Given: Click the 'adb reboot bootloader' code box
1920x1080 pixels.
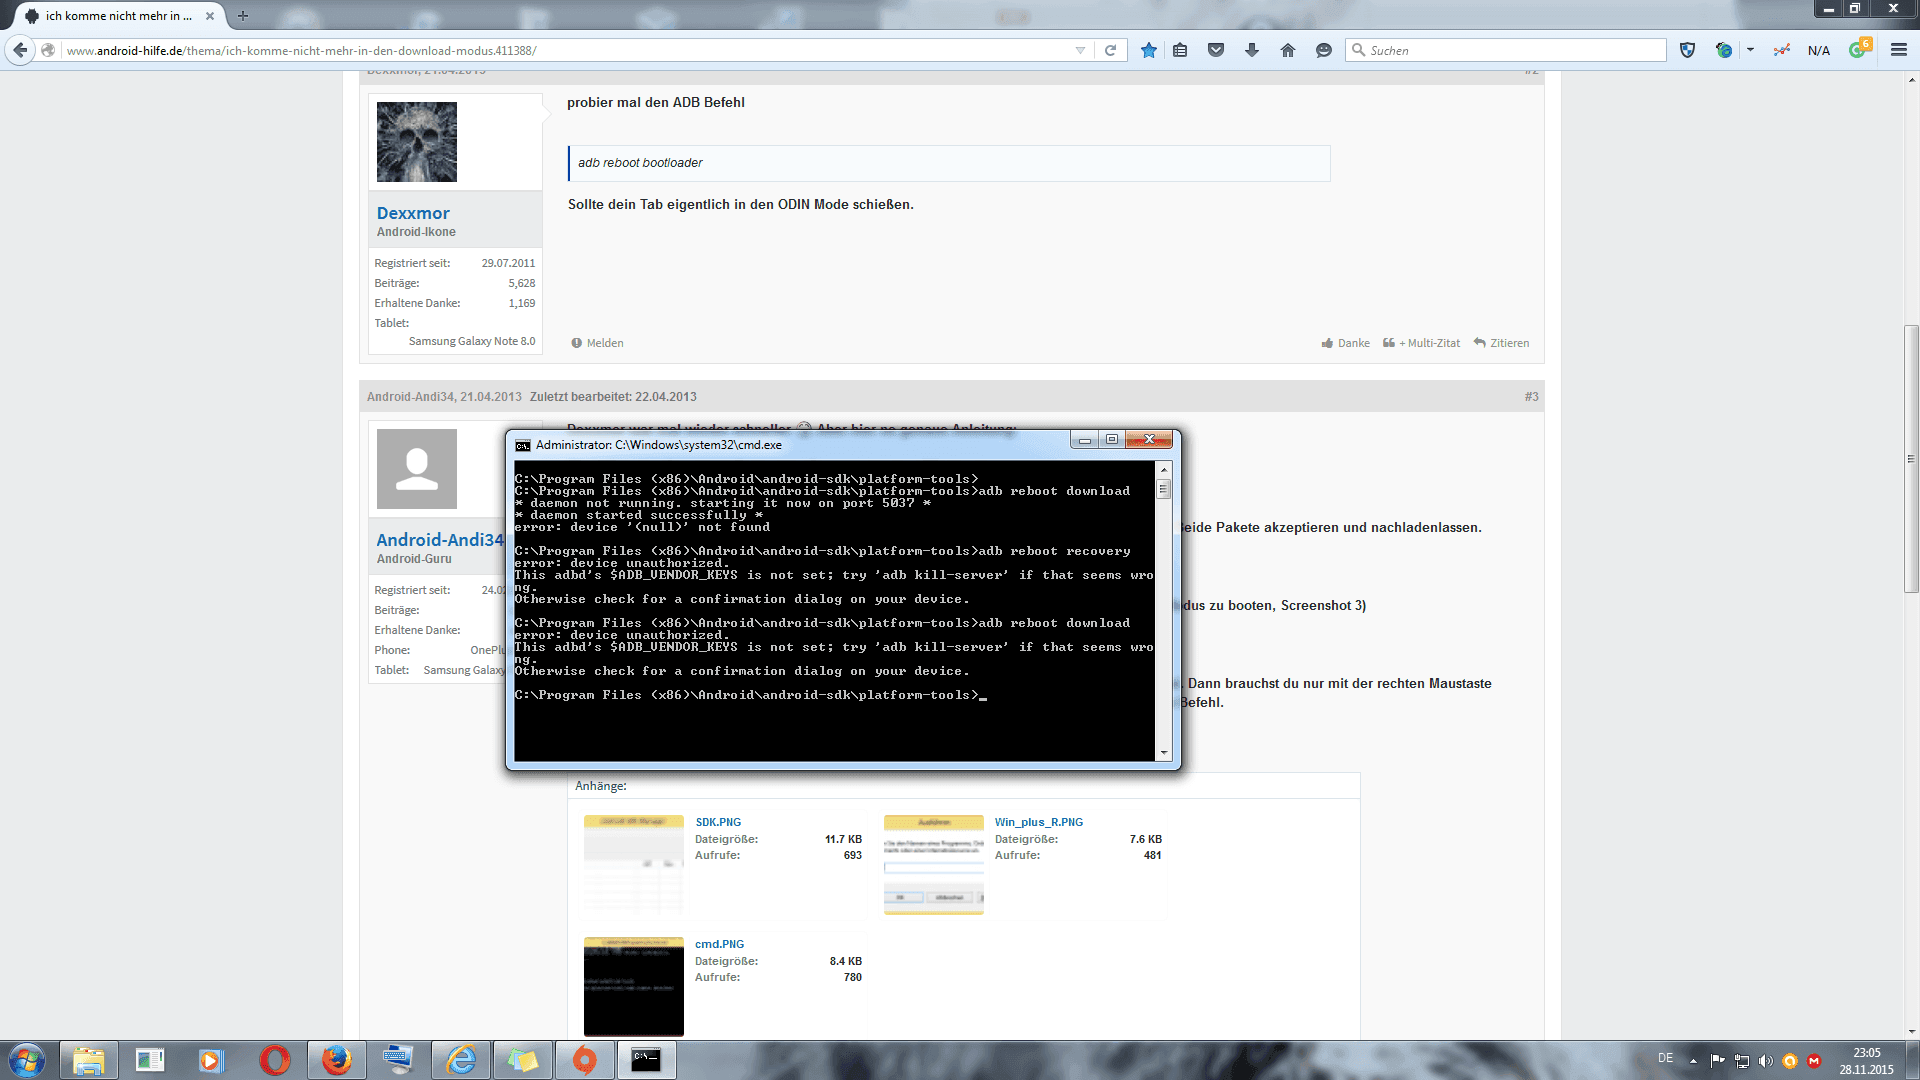Looking at the screenshot, I should tap(949, 163).
